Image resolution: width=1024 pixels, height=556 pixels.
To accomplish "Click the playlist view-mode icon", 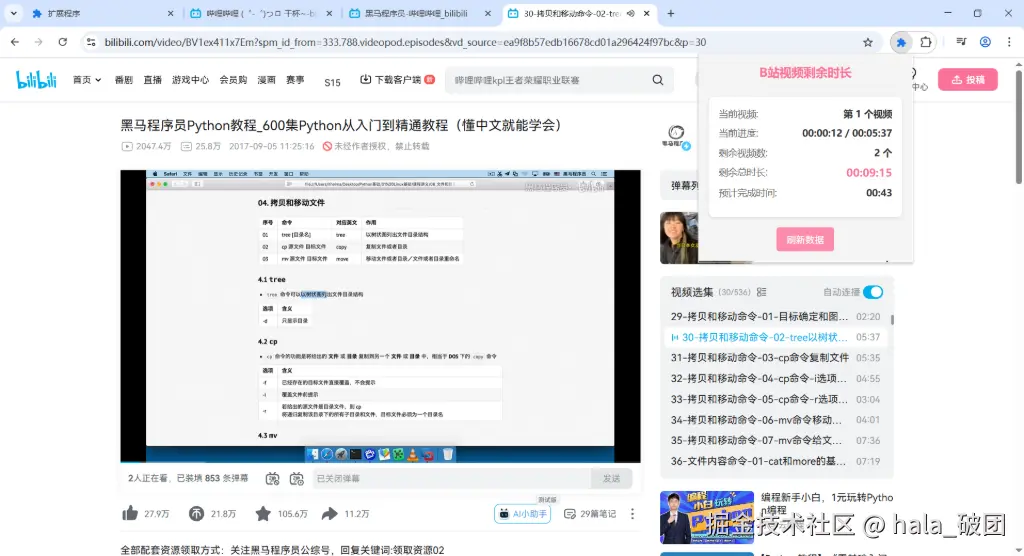I will [x=761, y=292].
